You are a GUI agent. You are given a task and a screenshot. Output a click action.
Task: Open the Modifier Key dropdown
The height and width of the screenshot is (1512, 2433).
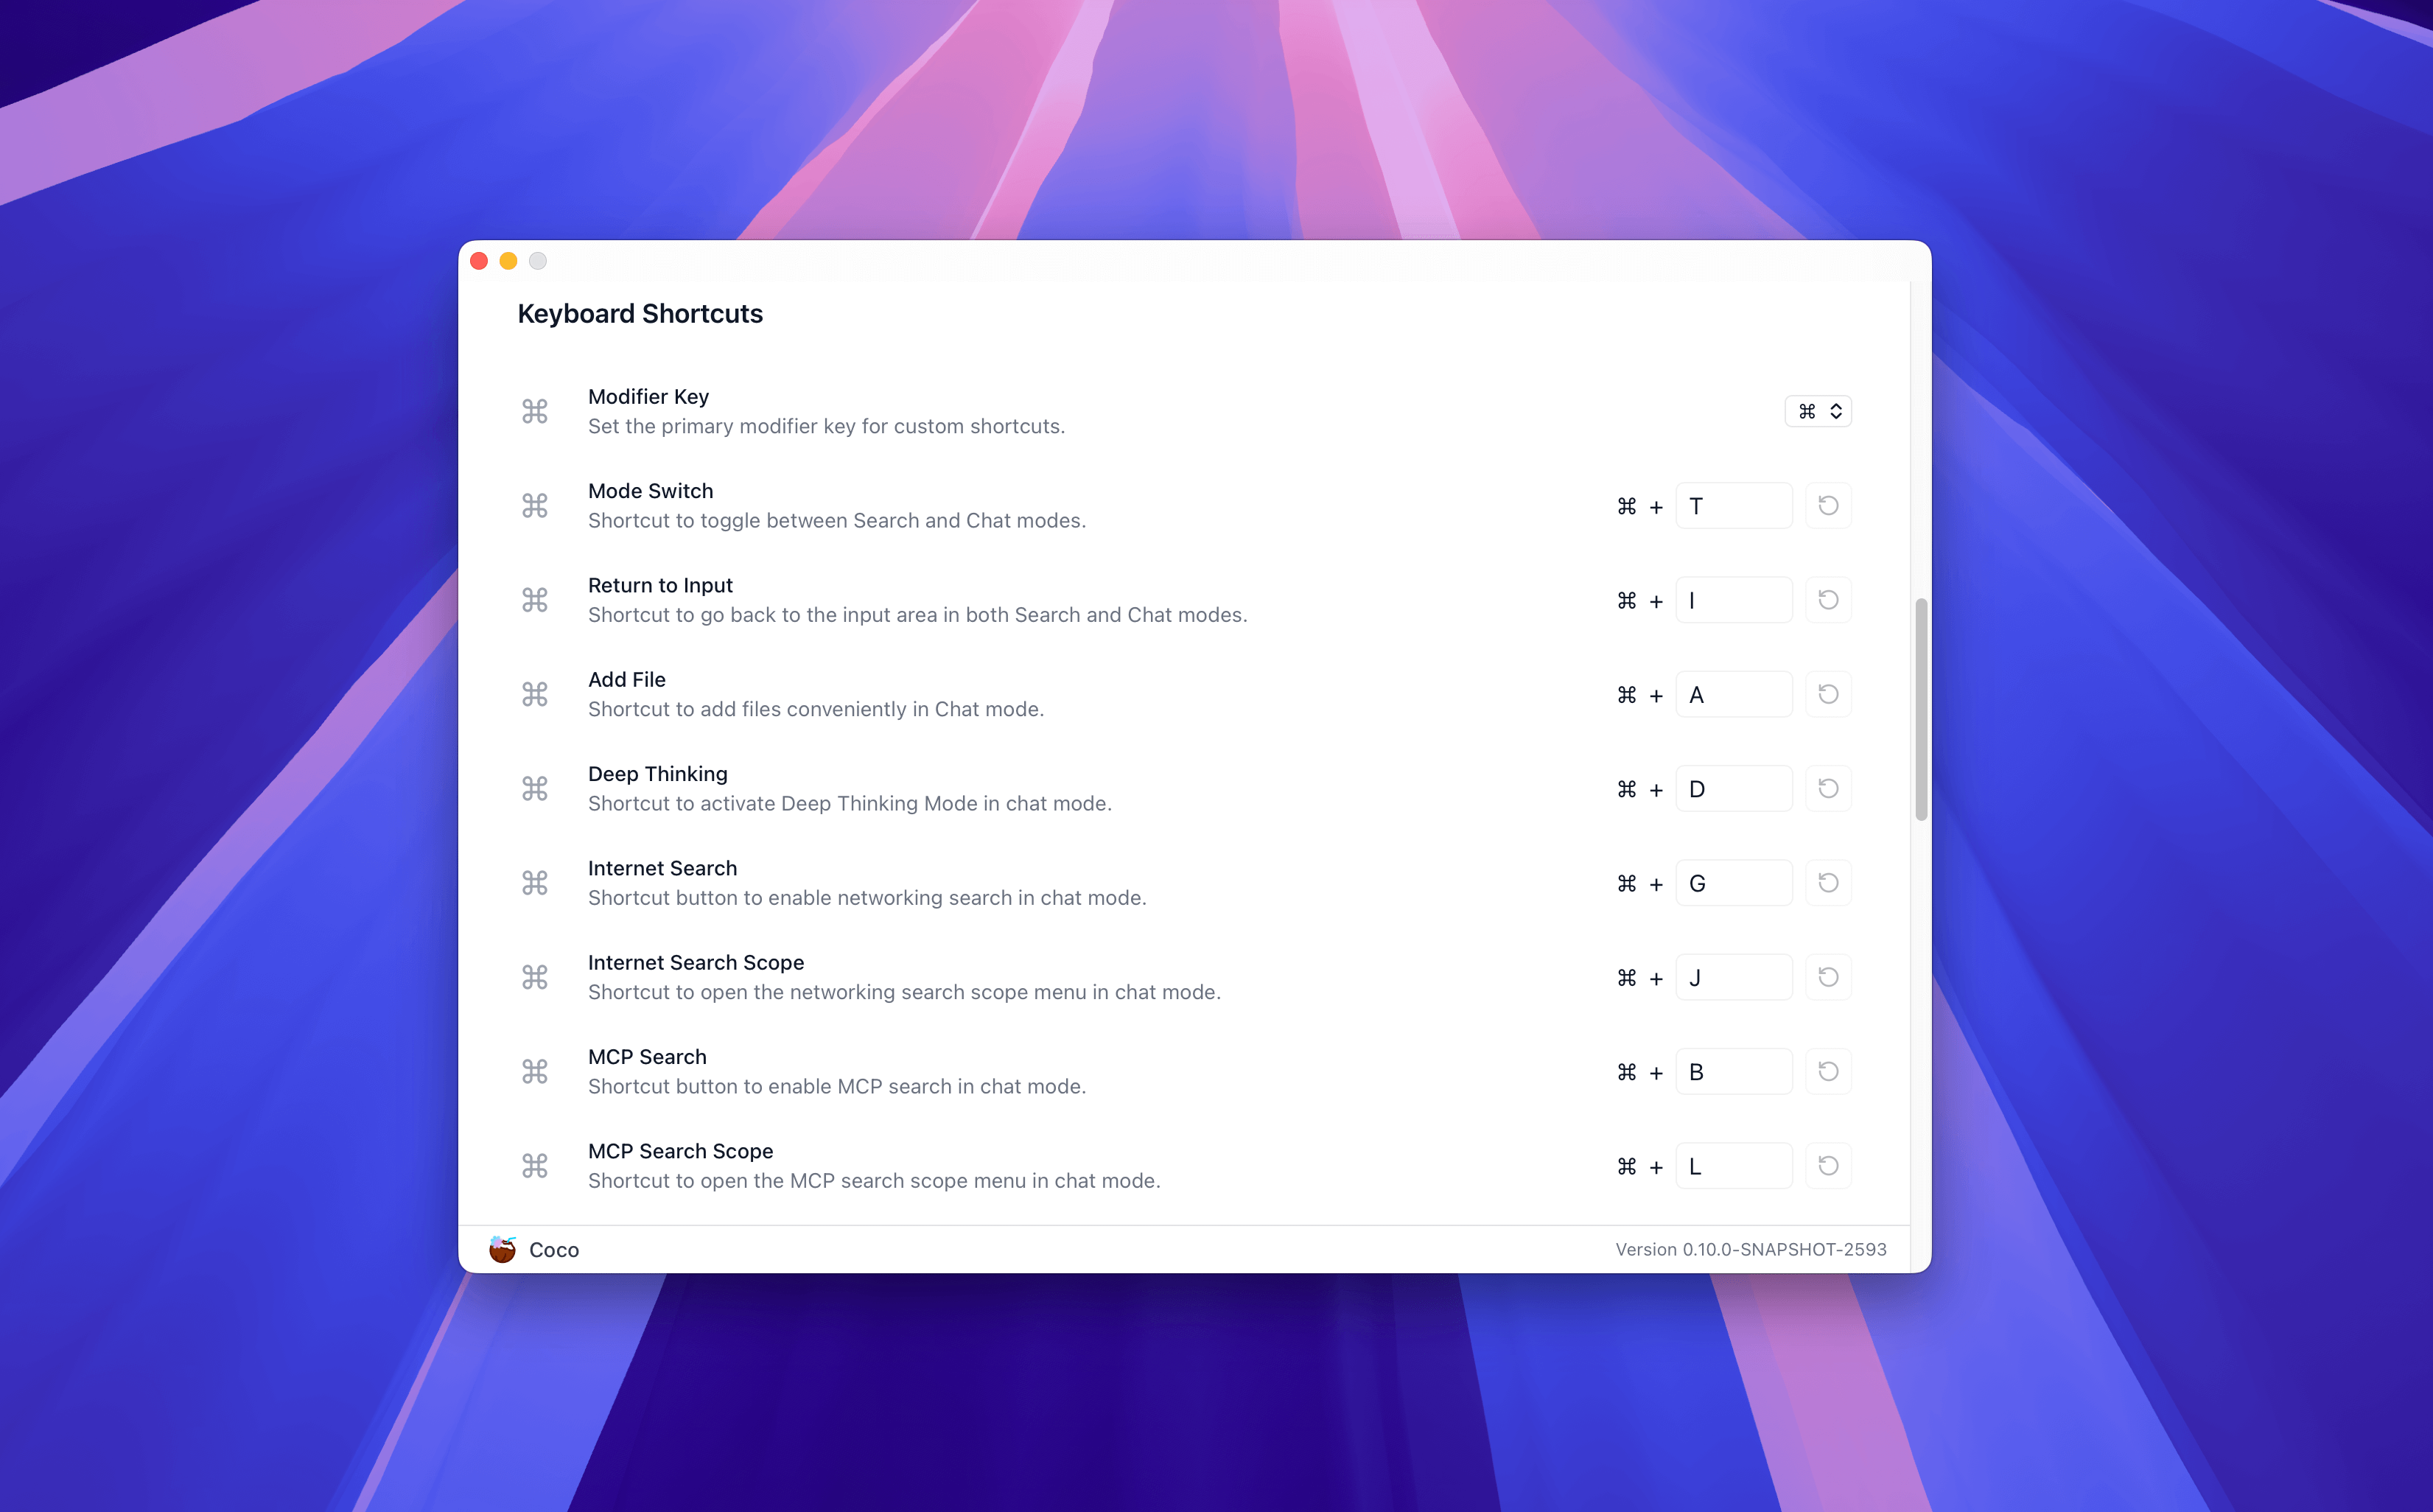coord(1818,411)
